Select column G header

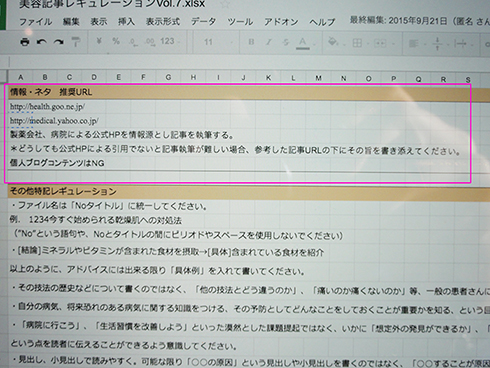point(168,77)
